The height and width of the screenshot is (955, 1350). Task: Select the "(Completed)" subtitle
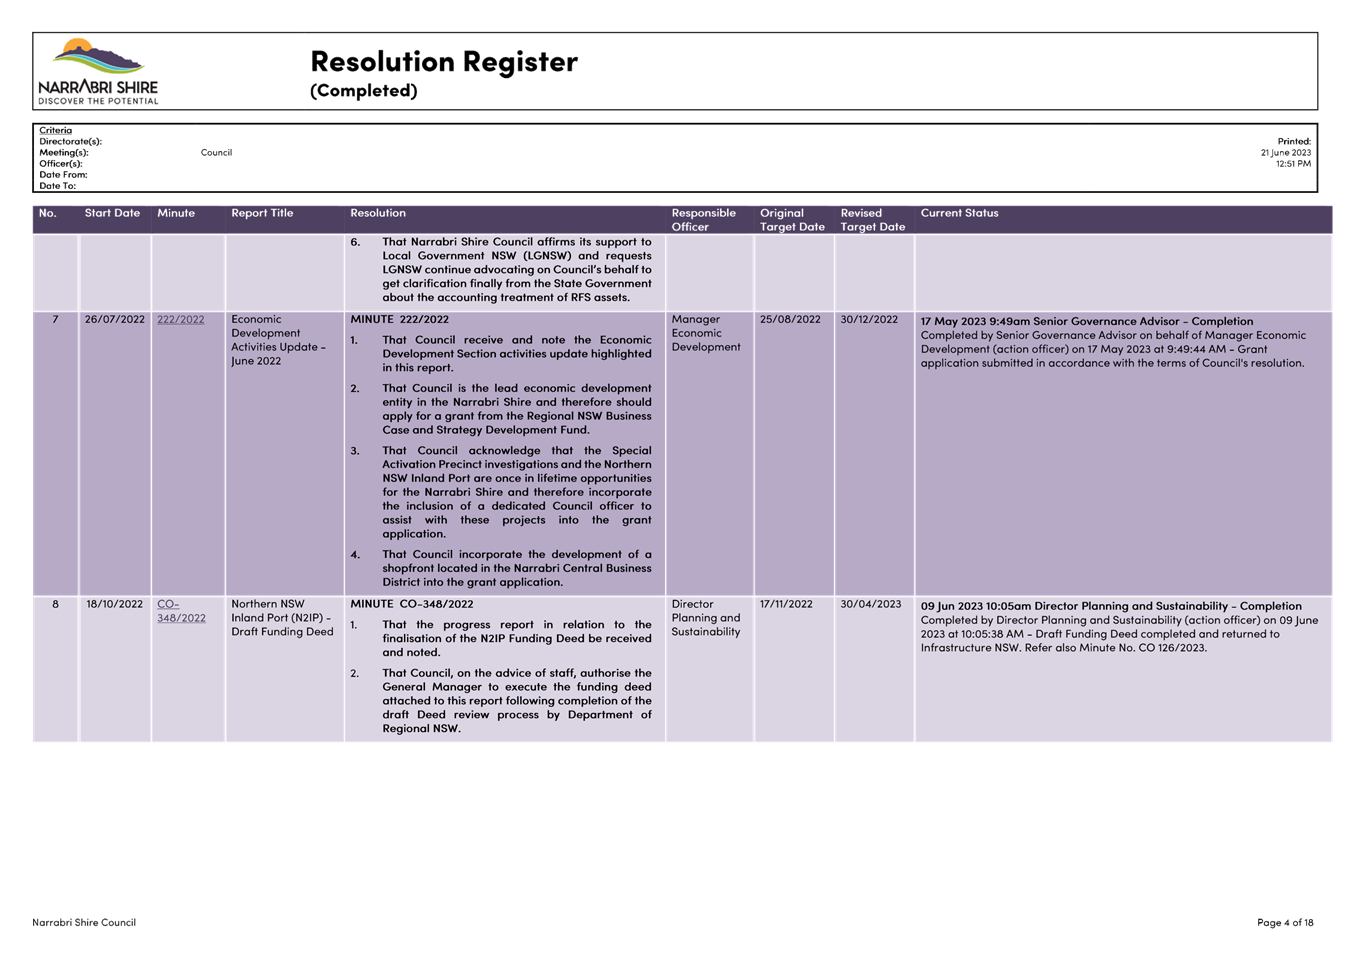(x=363, y=90)
